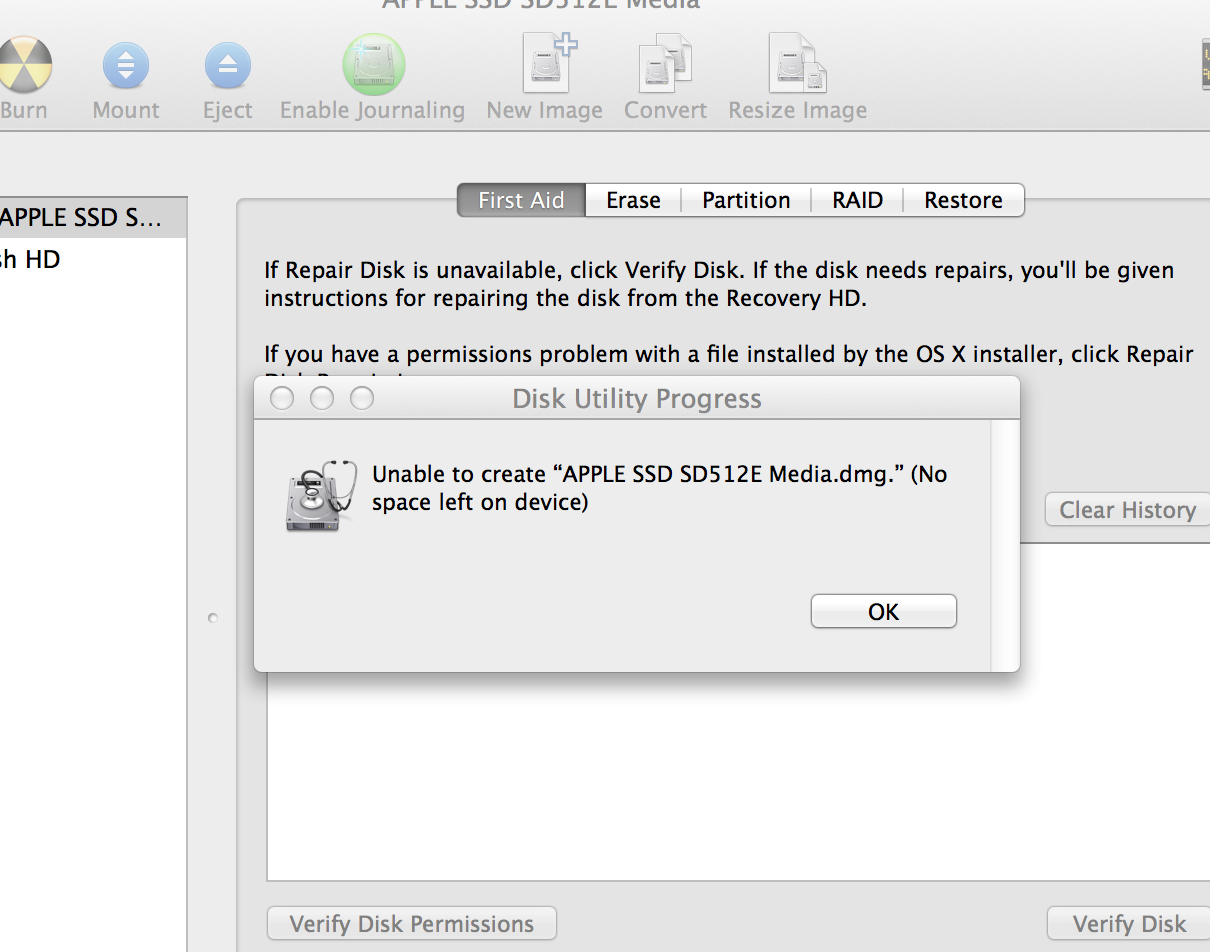The width and height of the screenshot is (1210, 952).
Task: Click the dialog's minimize button
Action: (322, 399)
